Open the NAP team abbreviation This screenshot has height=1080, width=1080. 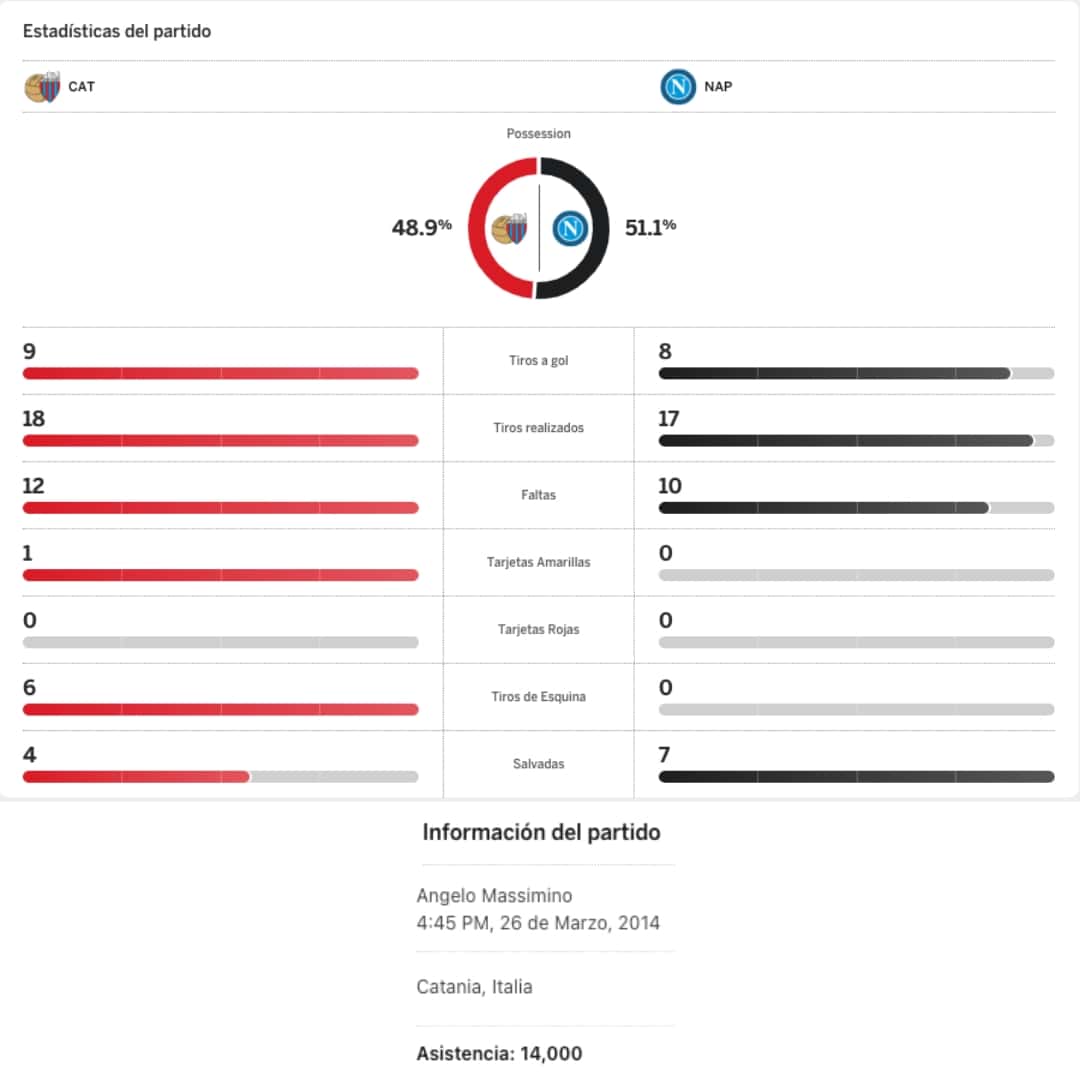click(718, 87)
